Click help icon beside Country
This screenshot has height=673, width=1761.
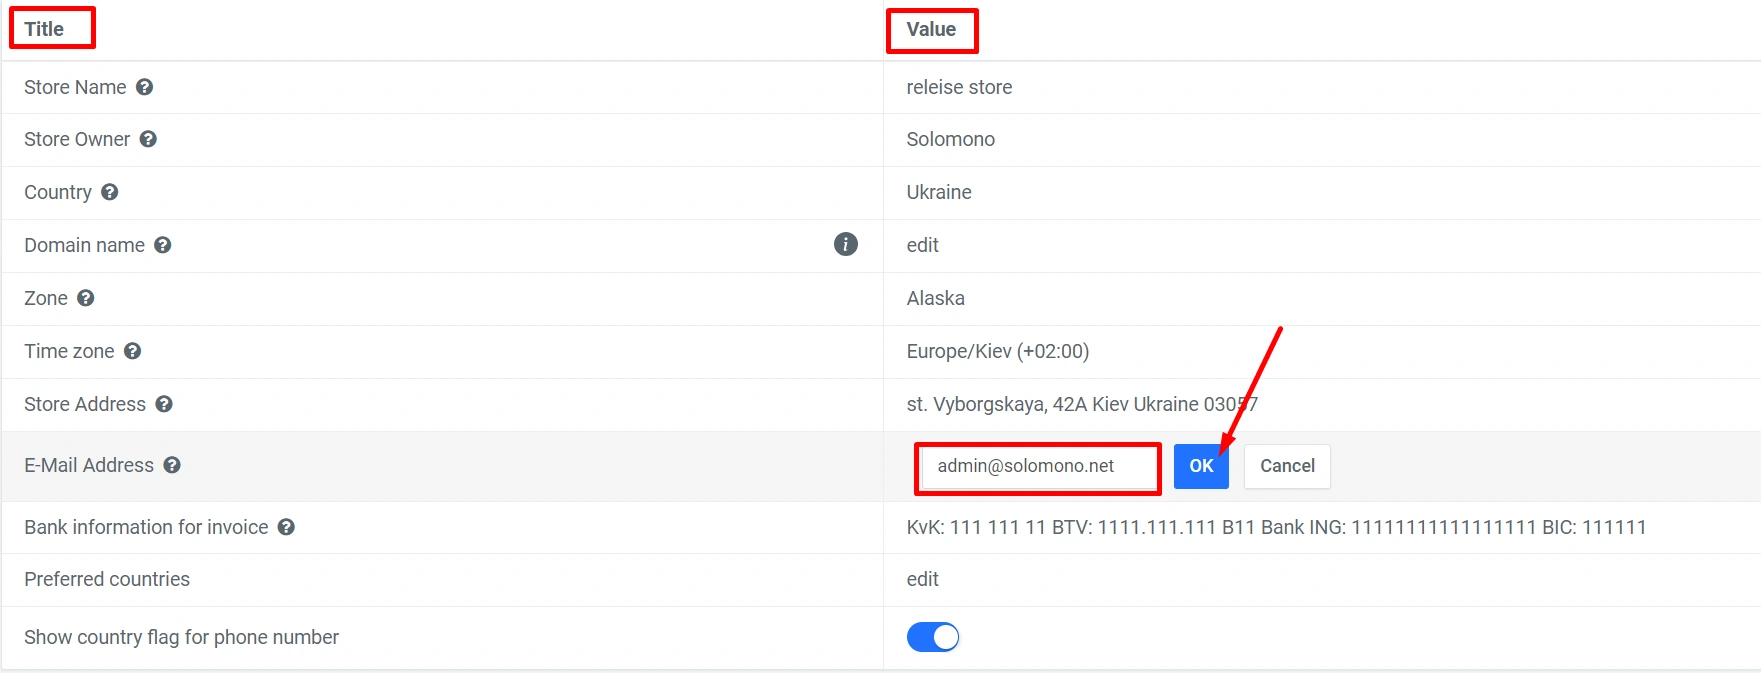click(110, 192)
